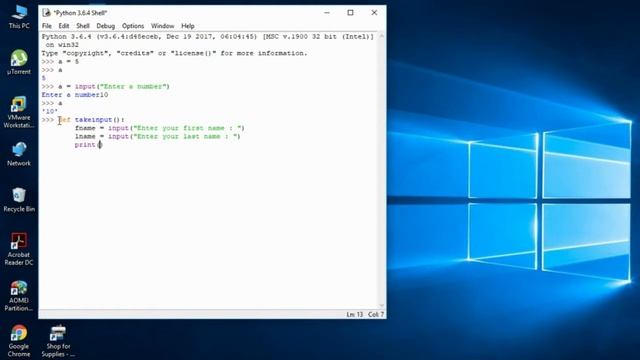Open the Edit menu
Image resolution: width=640 pixels, height=360 pixels.
tap(64, 26)
